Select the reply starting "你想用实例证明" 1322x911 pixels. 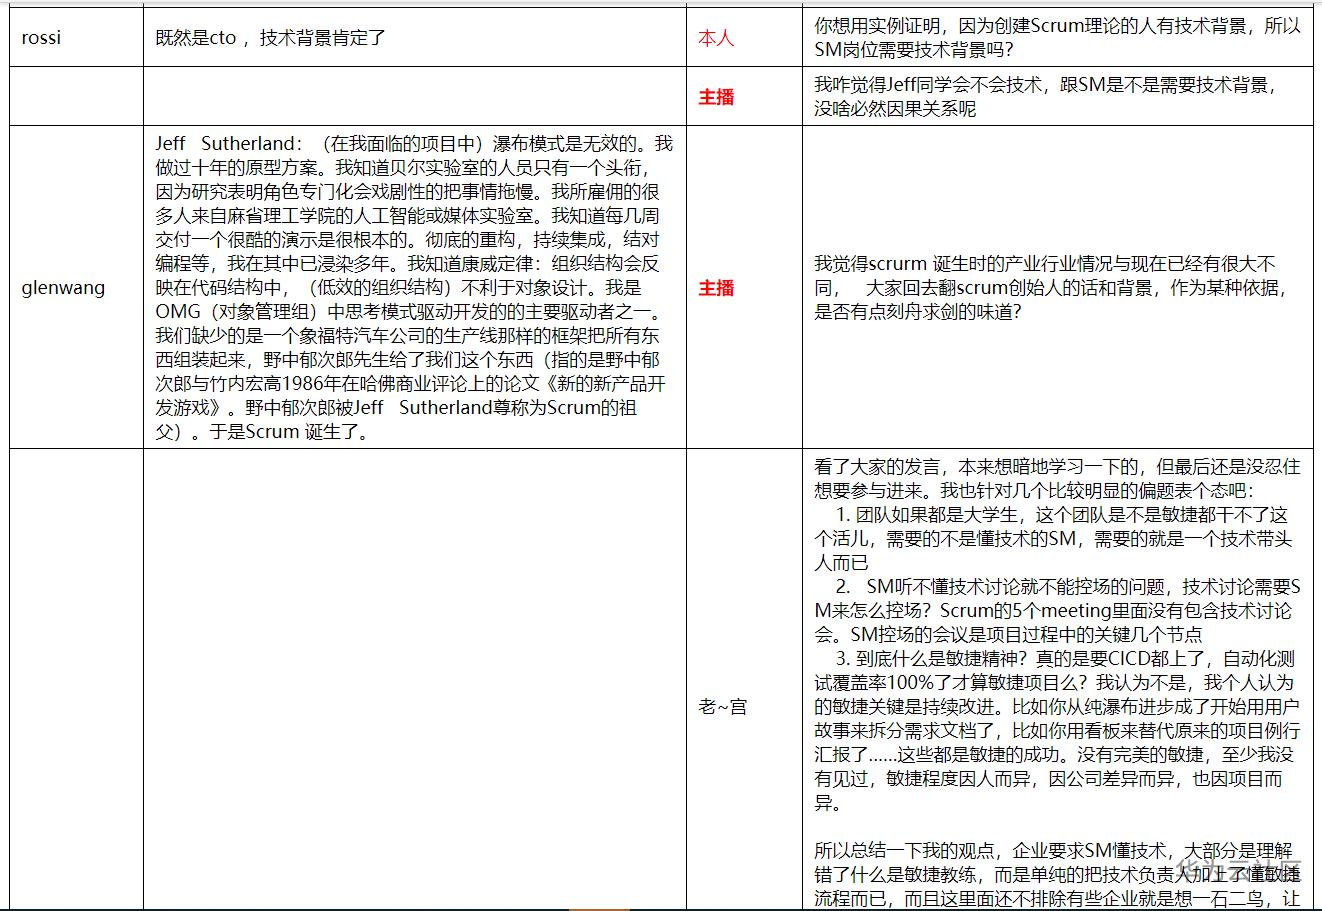click(x=1058, y=38)
